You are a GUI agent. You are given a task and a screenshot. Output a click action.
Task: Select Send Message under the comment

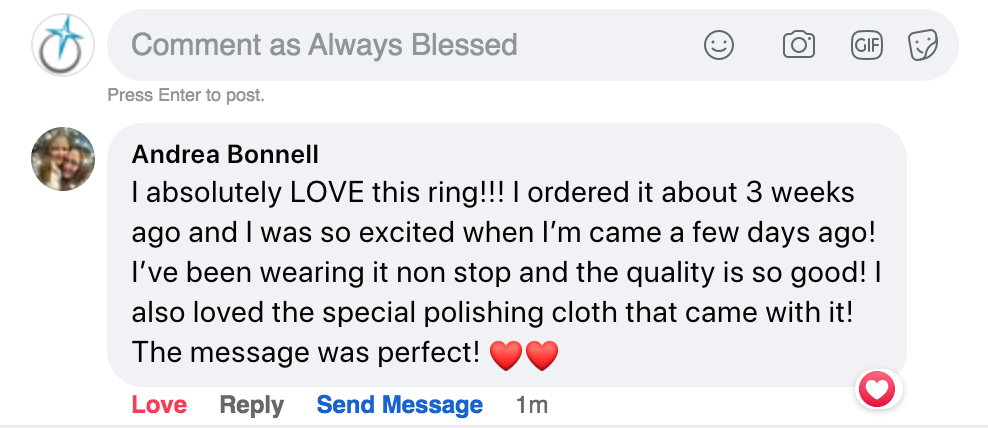click(x=399, y=405)
